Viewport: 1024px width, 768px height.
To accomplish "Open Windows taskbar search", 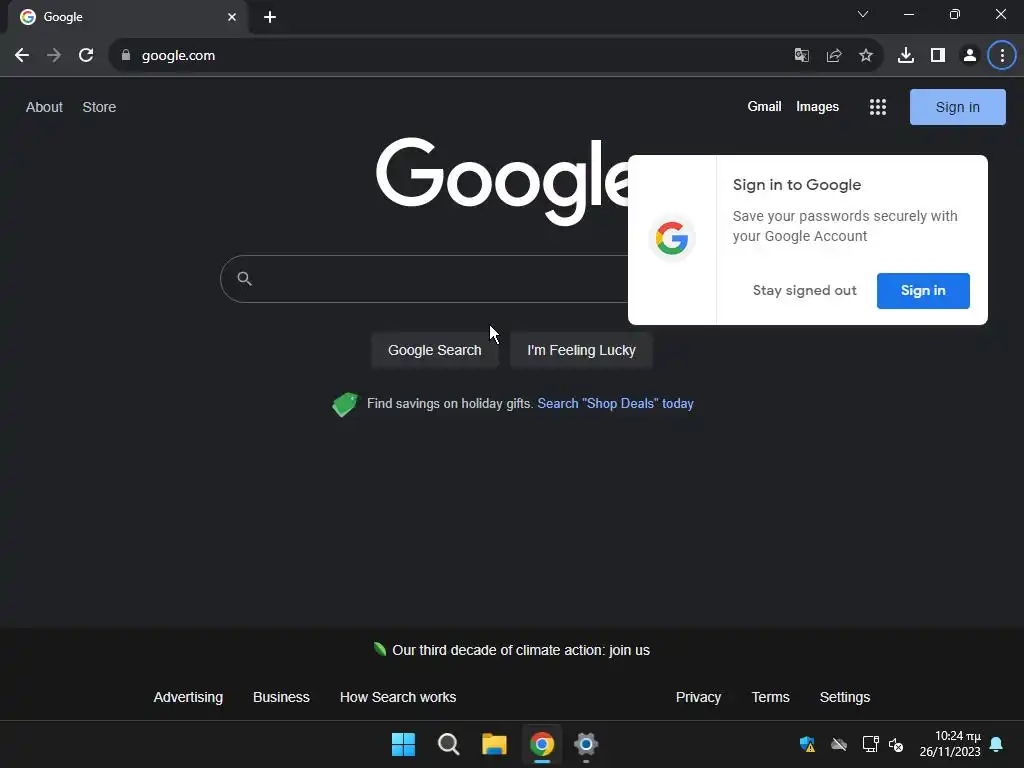I will pyautogui.click(x=449, y=744).
